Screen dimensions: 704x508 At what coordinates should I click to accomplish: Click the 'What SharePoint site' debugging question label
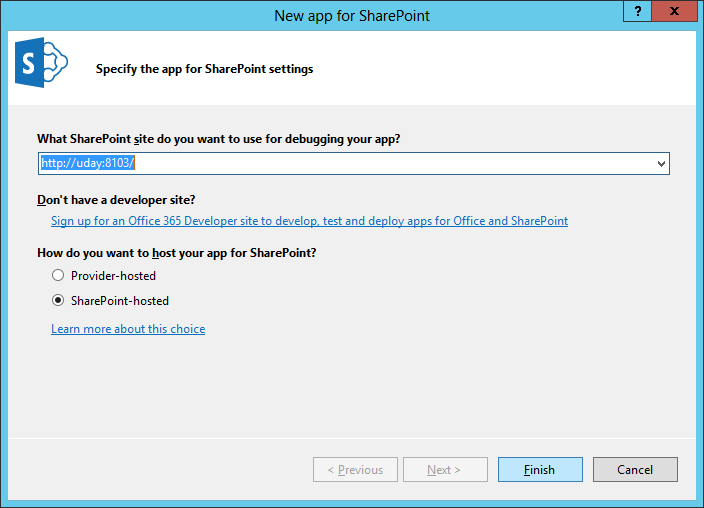coord(219,139)
